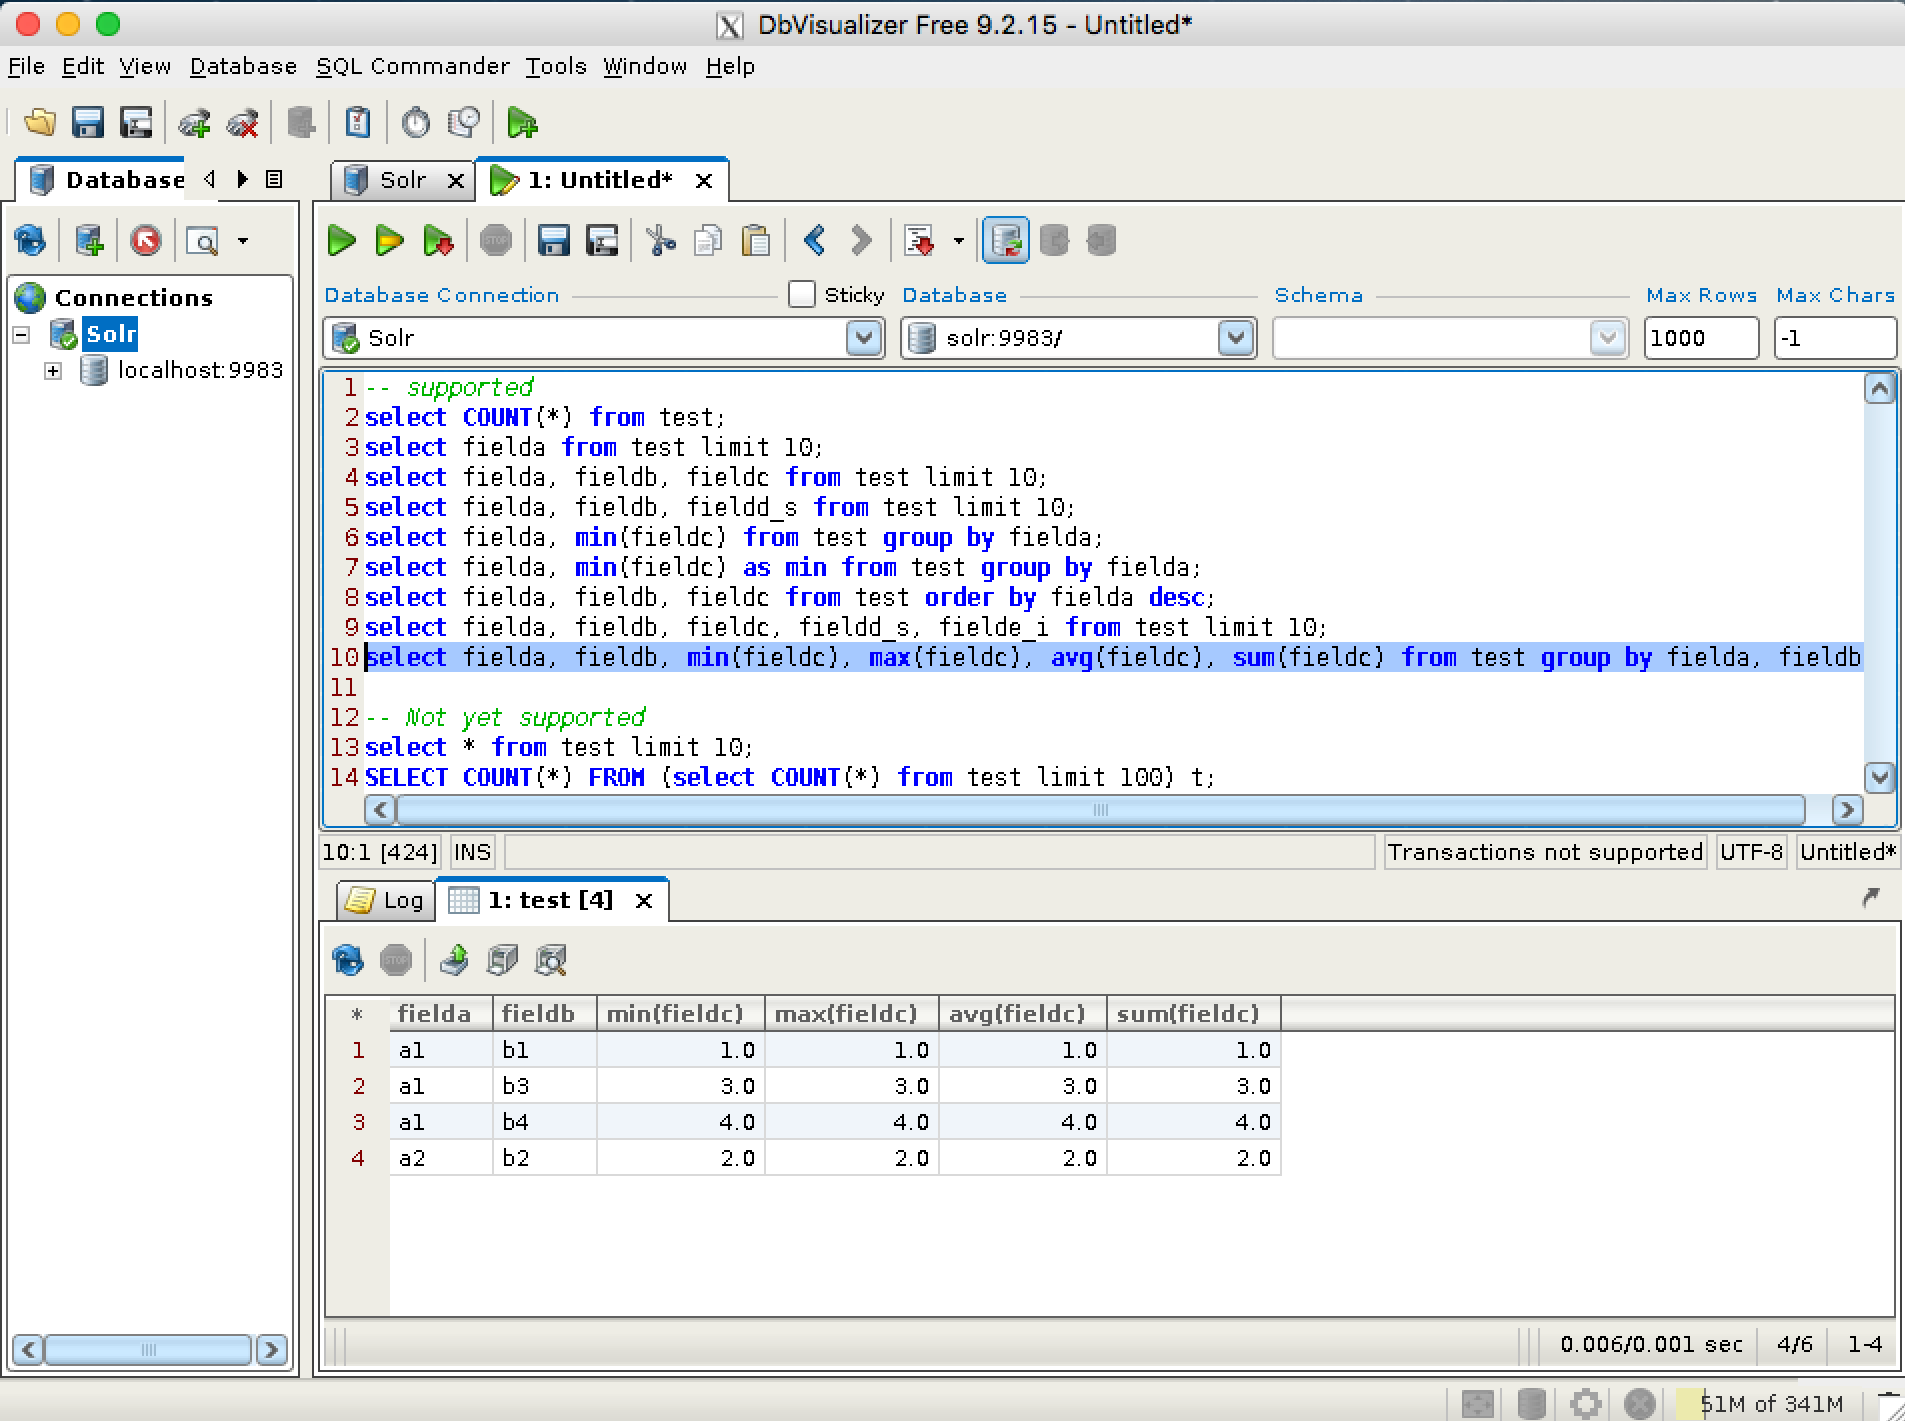
Task: Click the sum(fieldc) column header
Action: click(x=1187, y=1013)
